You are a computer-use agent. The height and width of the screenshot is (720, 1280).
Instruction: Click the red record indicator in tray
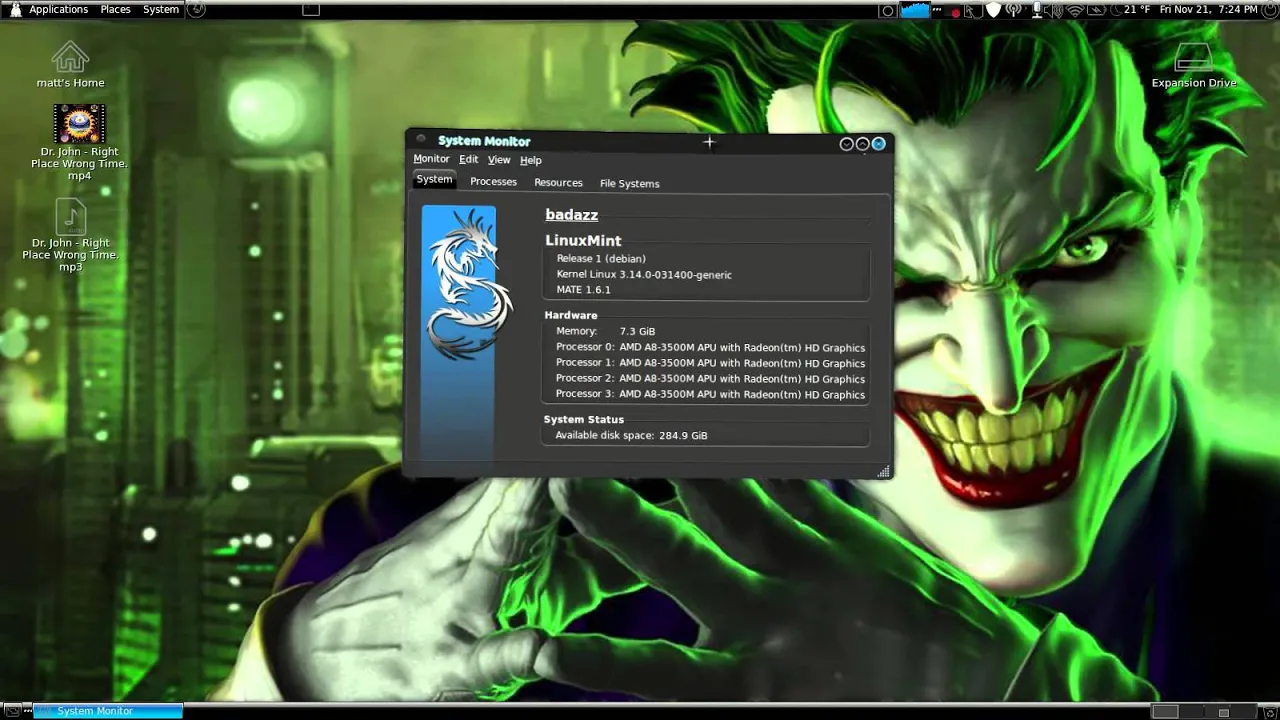(x=955, y=12)
